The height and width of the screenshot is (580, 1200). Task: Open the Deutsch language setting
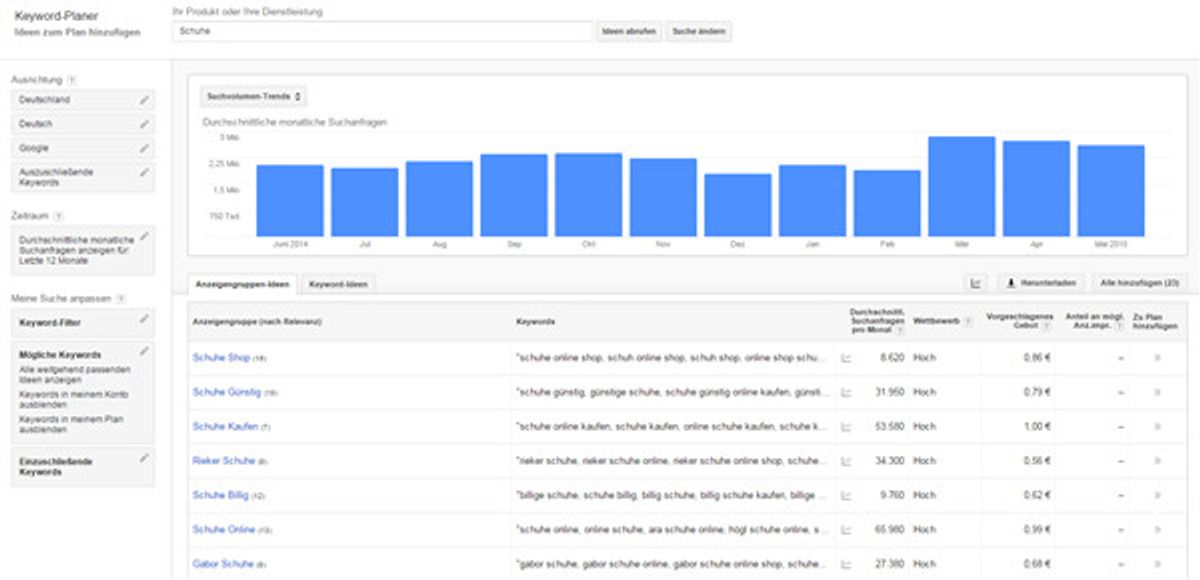click(83, 124)
